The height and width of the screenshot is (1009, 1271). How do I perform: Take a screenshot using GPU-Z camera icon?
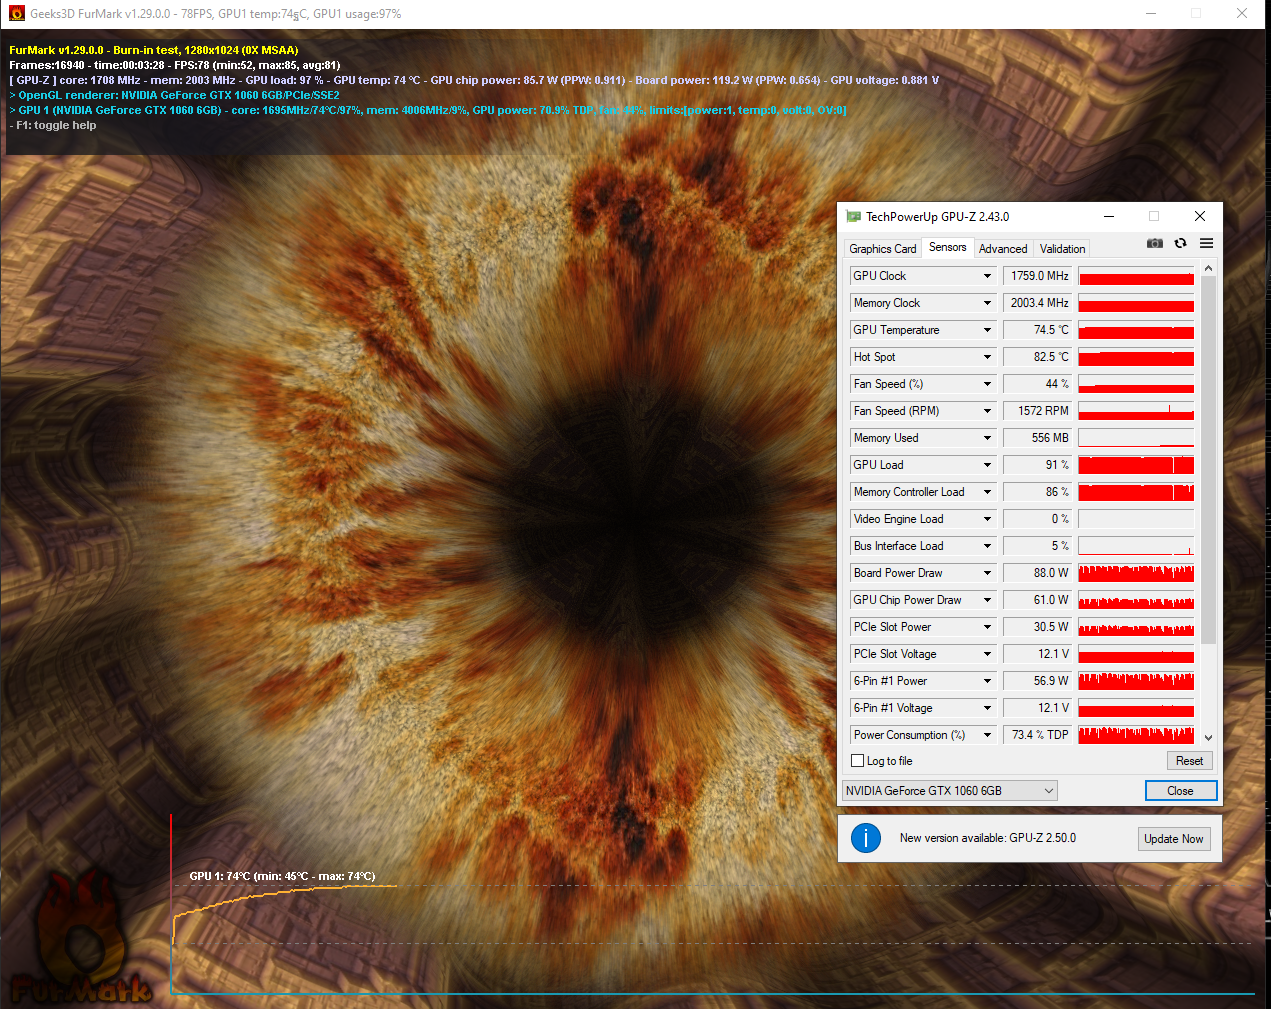point(1155,243)
